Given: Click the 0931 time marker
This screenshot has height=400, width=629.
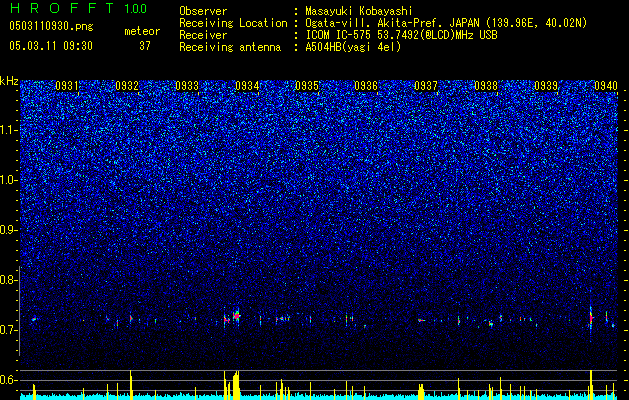Looking at the screenshot, I should click(67, 86).
